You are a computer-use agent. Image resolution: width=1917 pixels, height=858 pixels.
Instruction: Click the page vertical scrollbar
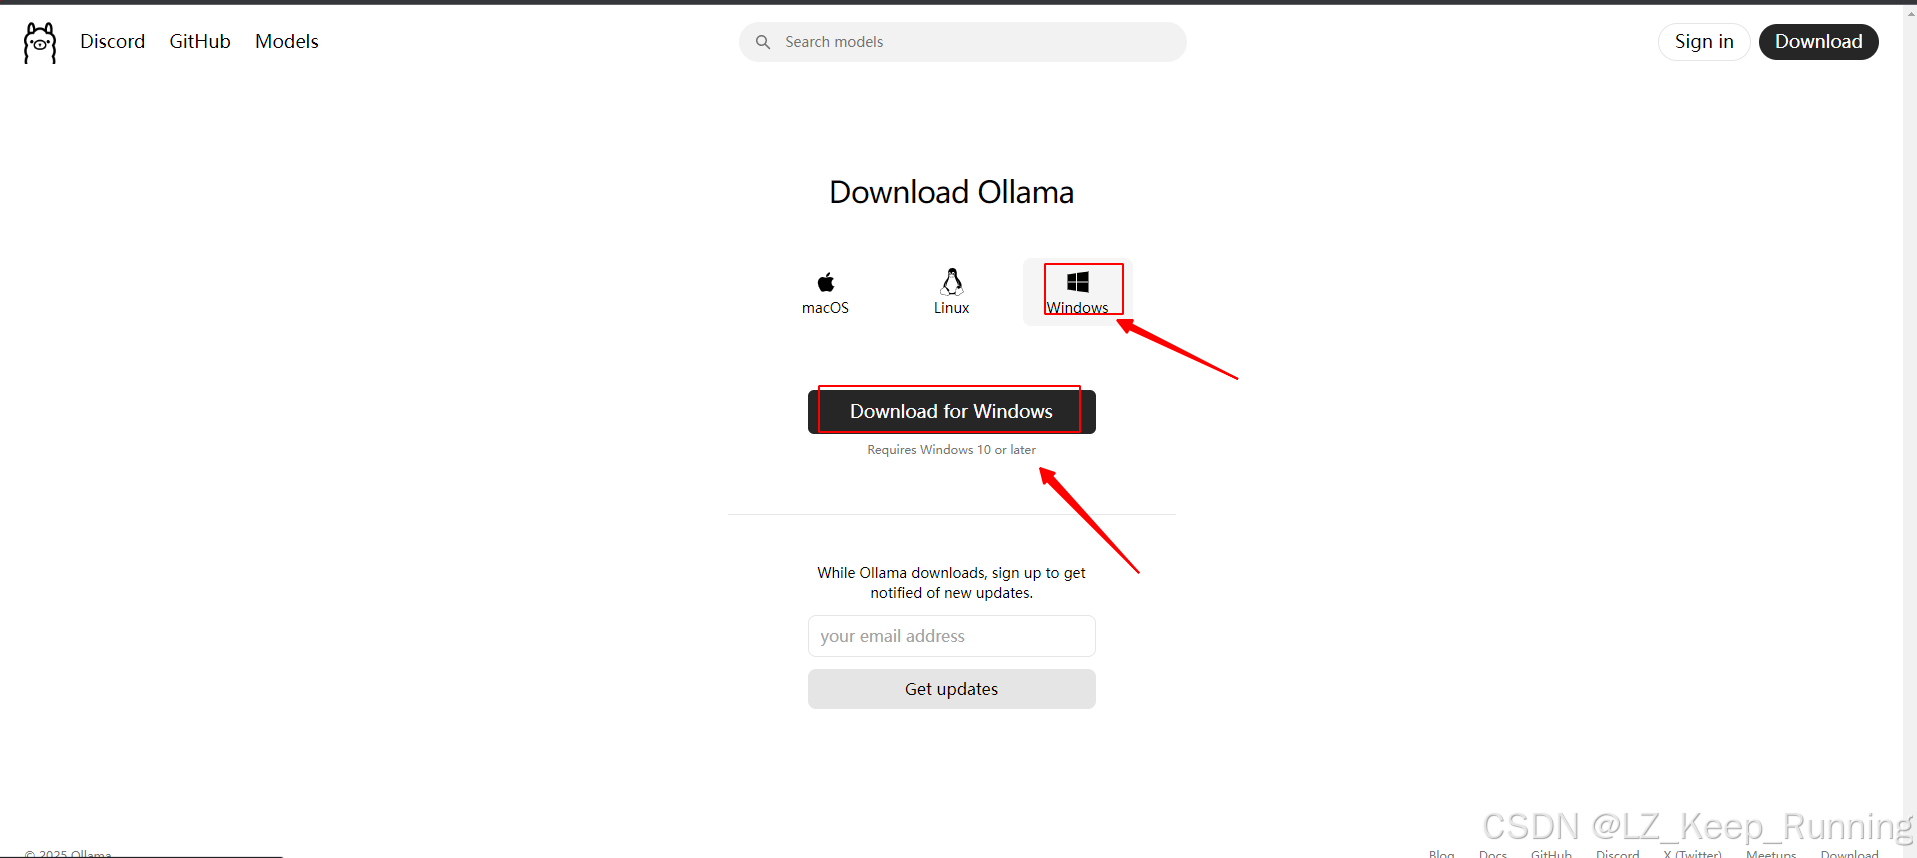[x=1910, y=430]
